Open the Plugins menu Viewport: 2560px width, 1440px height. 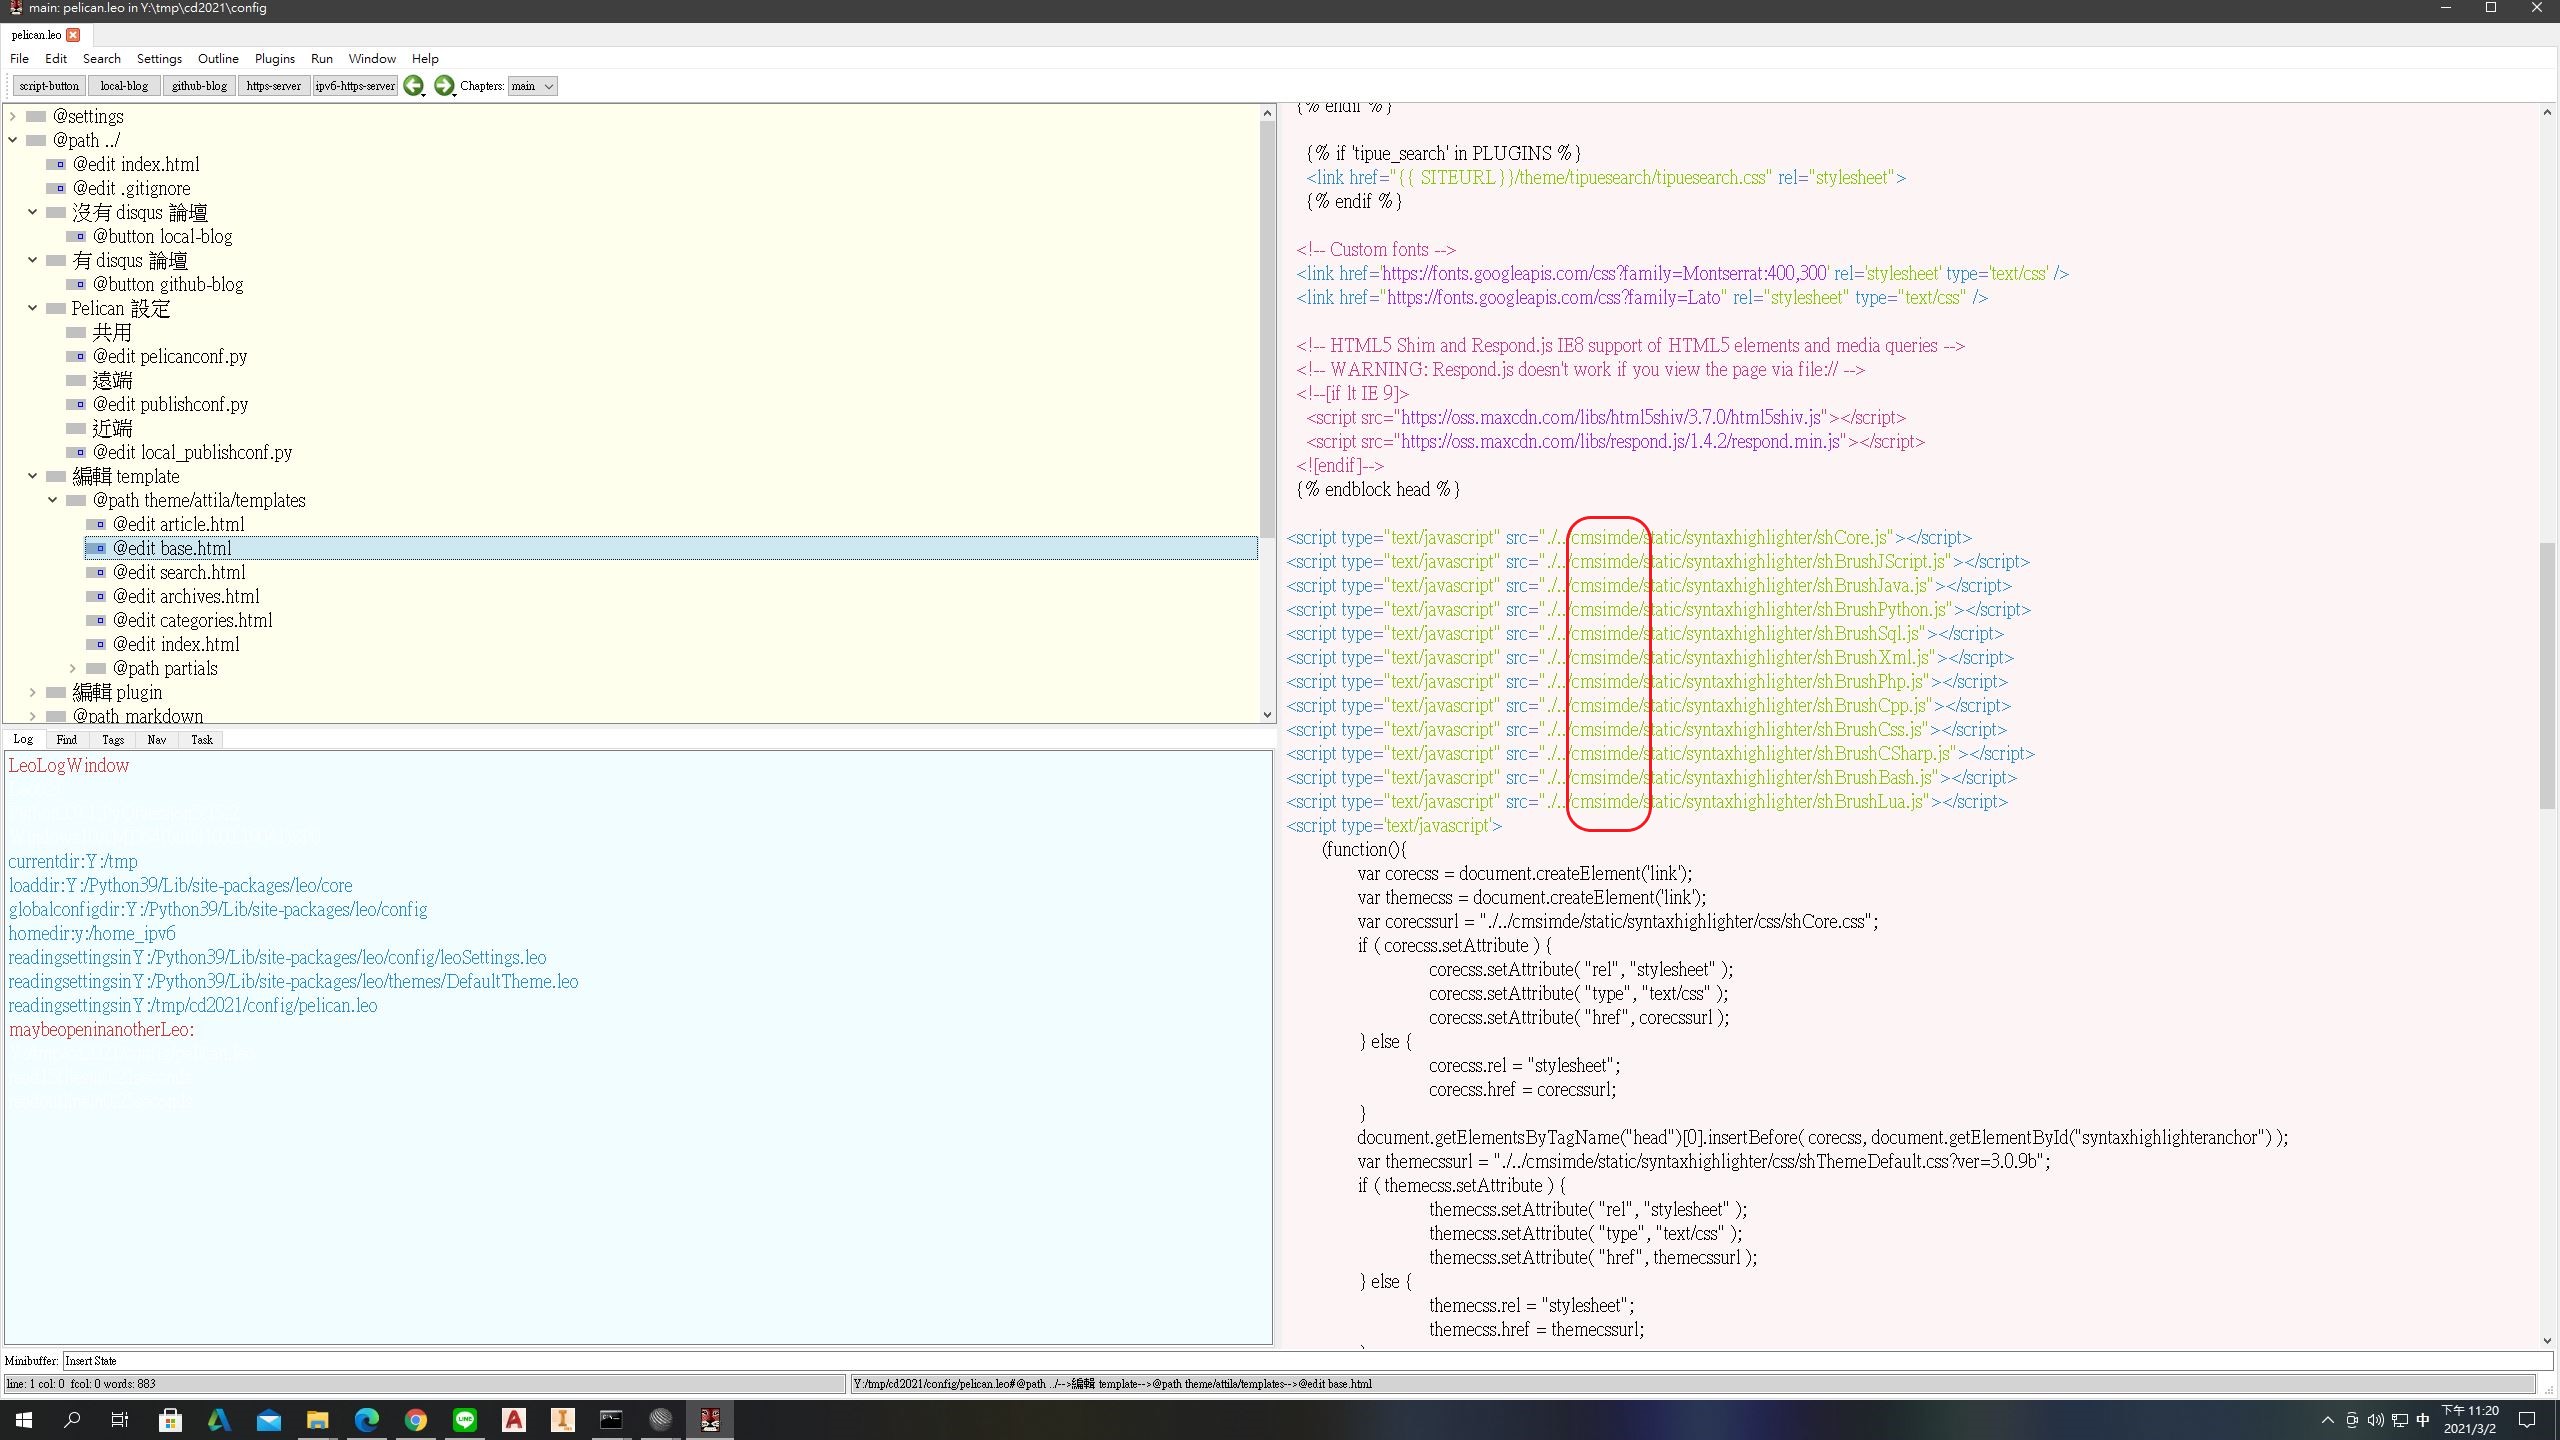pyautogui.click(x=274, y=59)
